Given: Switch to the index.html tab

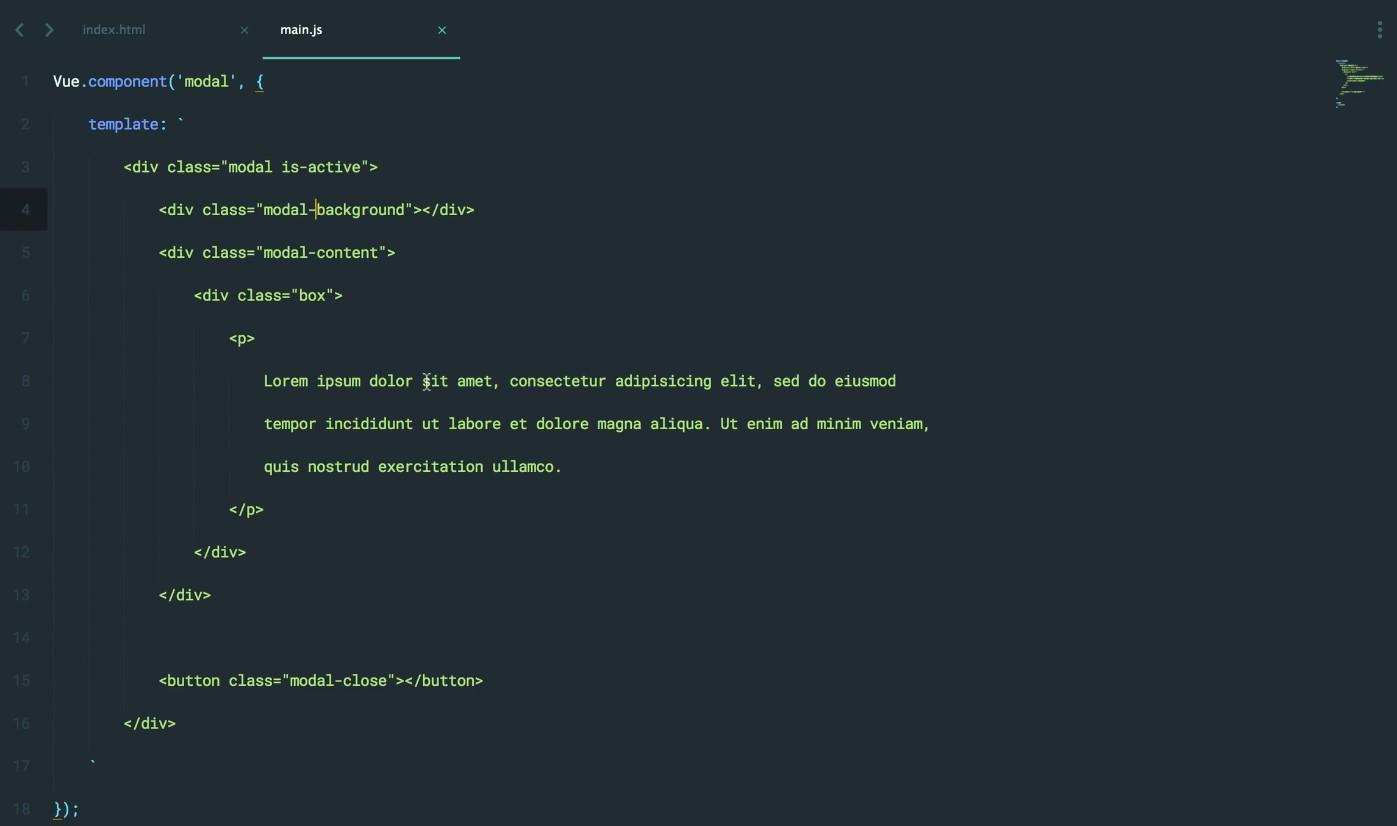Looking at the screenshot, I should 114,30.
